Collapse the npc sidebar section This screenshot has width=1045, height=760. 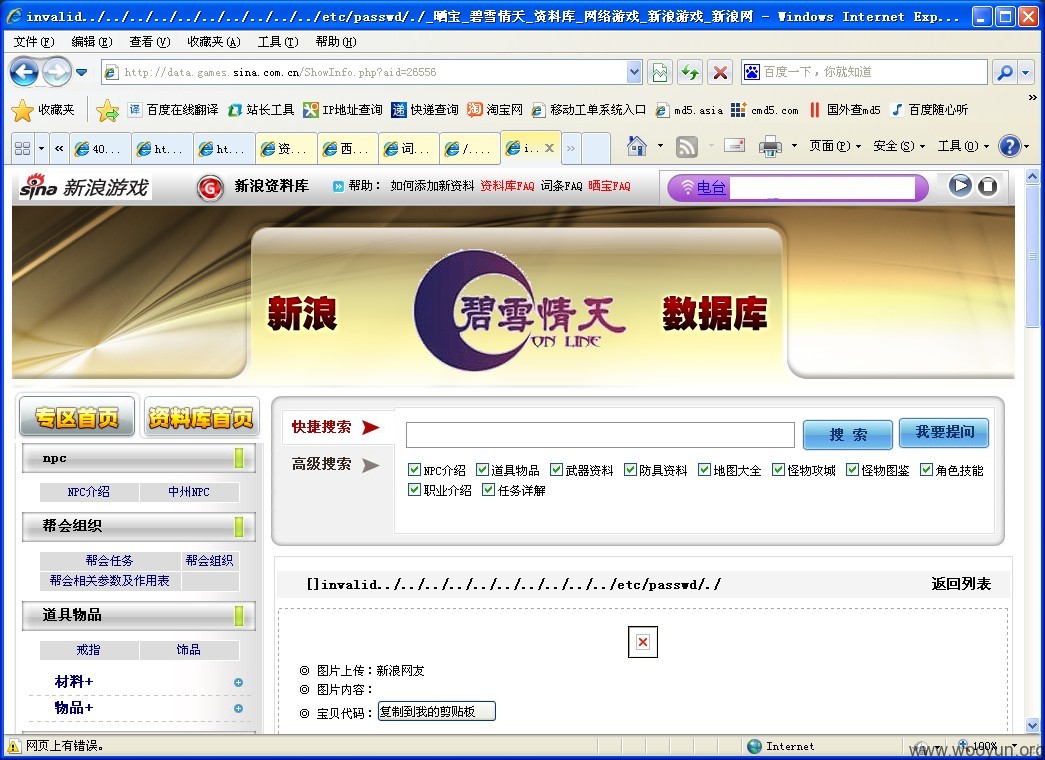coord(239,459)
